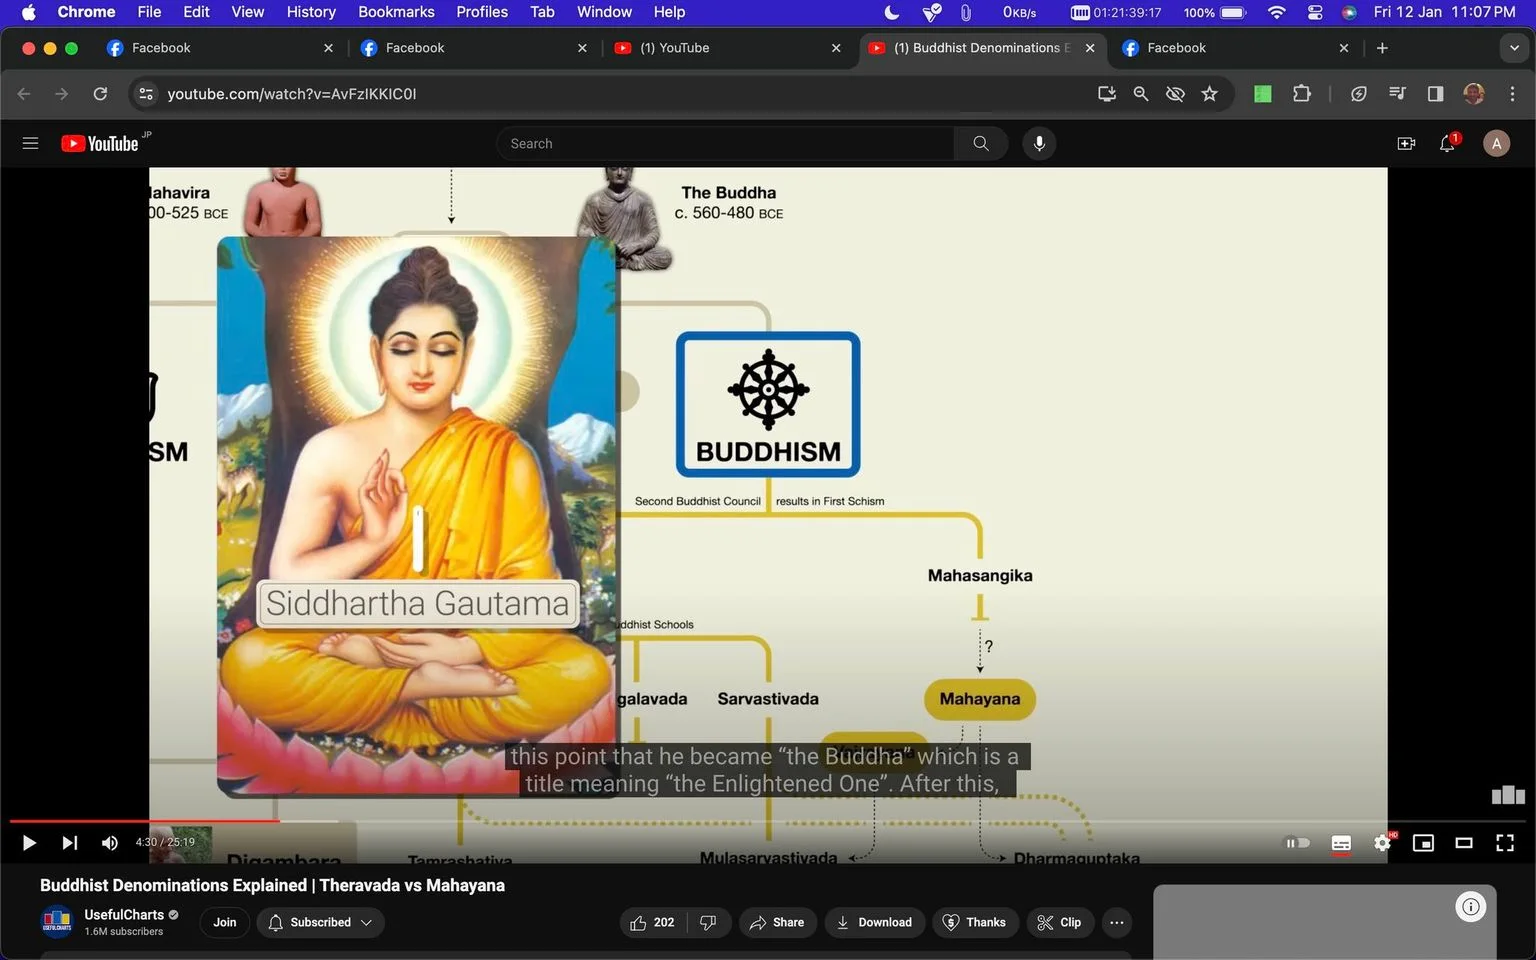Open a new browser tab

tap(1382, 48)
